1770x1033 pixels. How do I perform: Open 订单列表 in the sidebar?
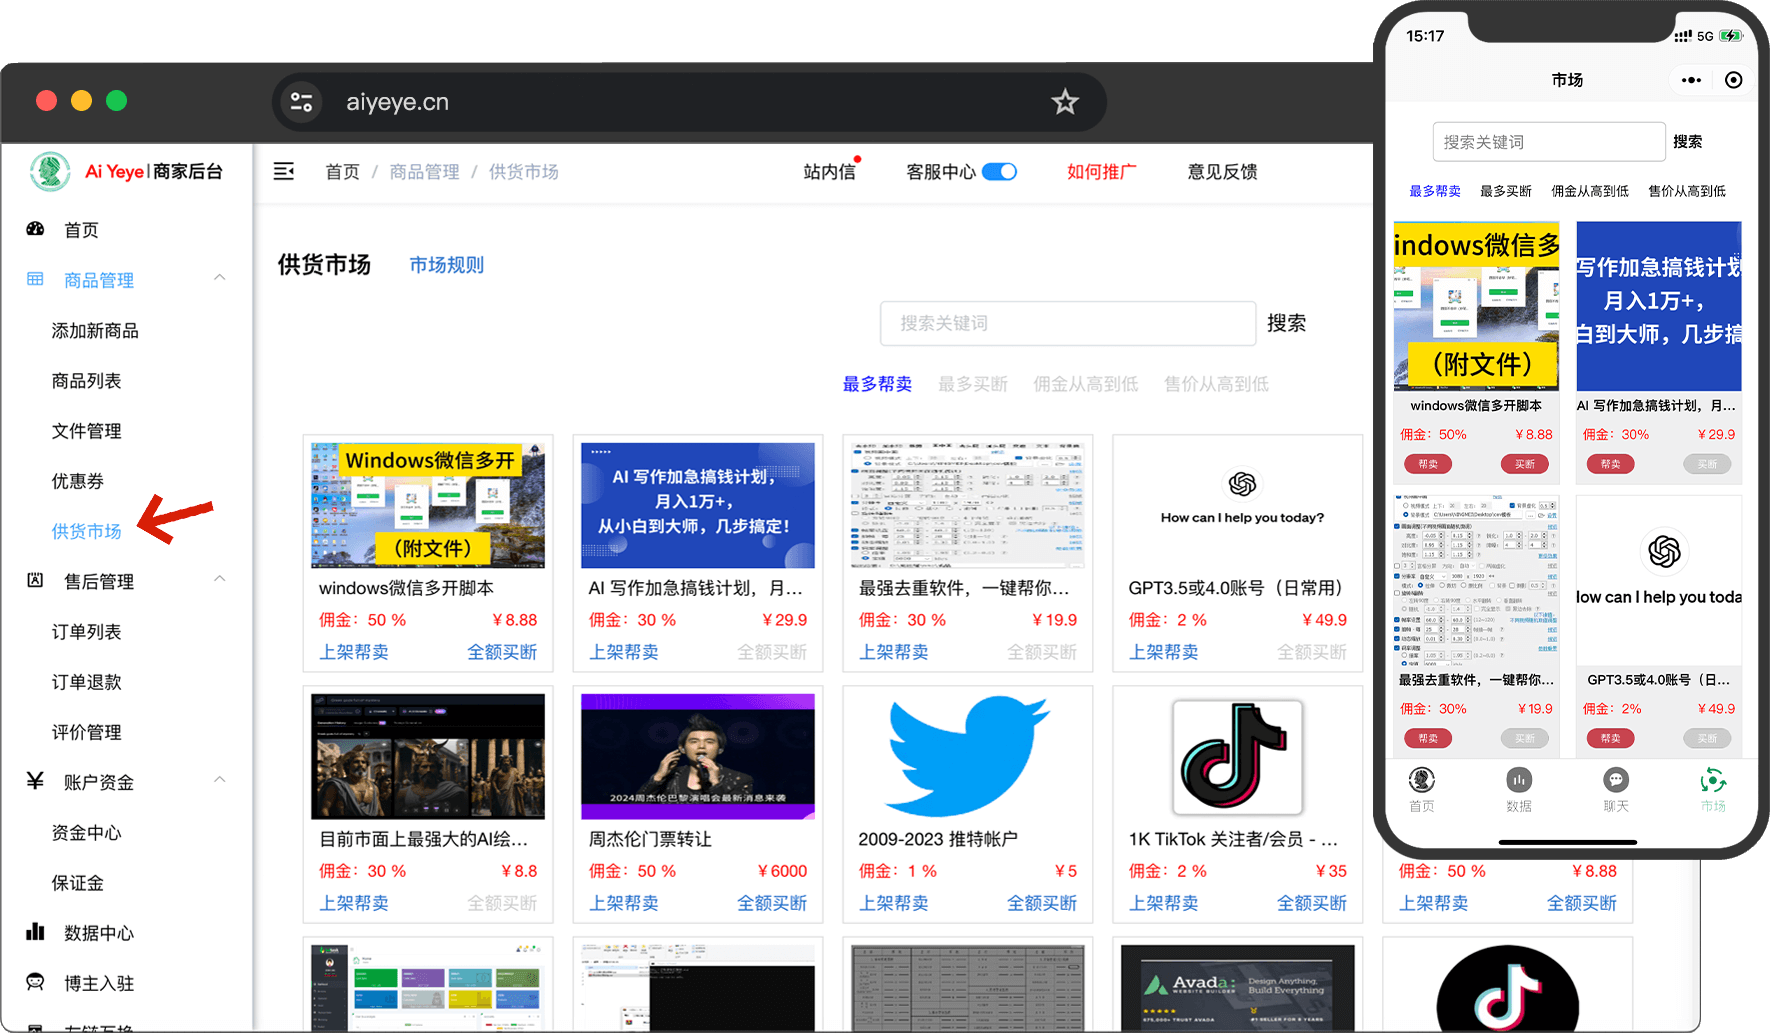coord(86,631)
